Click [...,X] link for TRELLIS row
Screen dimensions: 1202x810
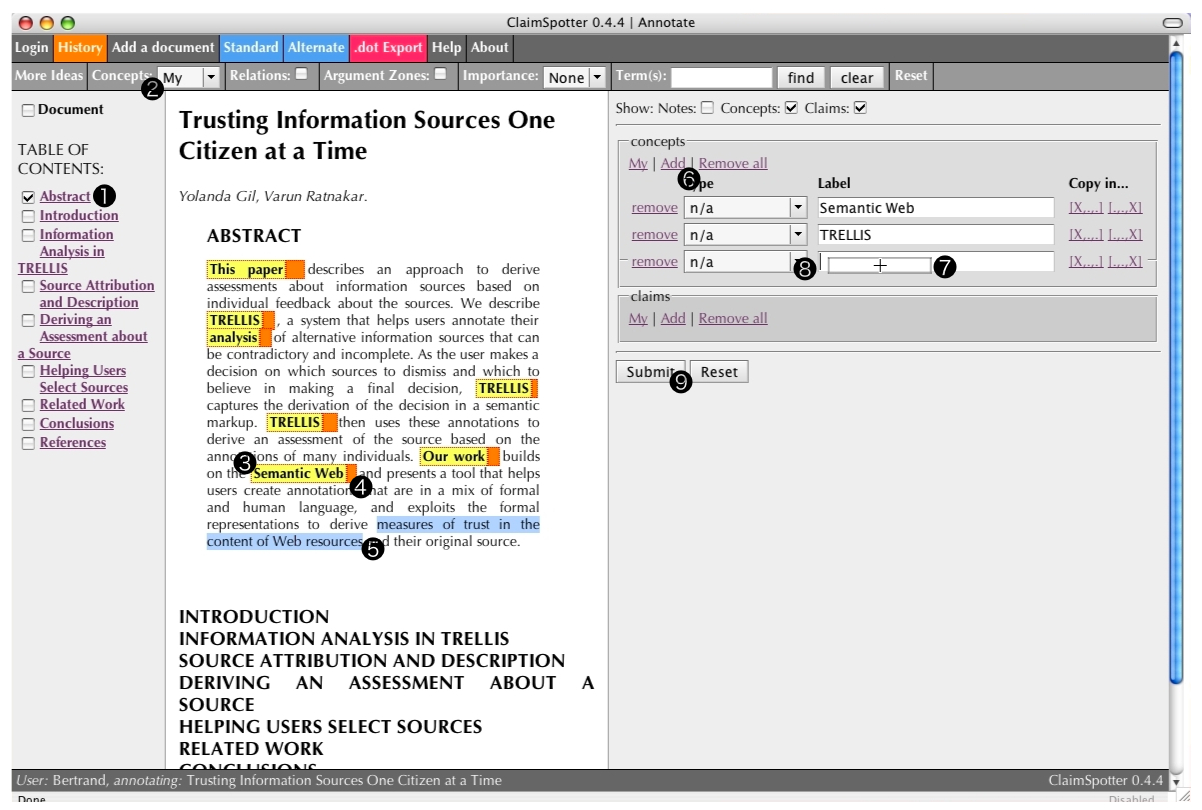pyautogui.click(x=1125, y=235)
